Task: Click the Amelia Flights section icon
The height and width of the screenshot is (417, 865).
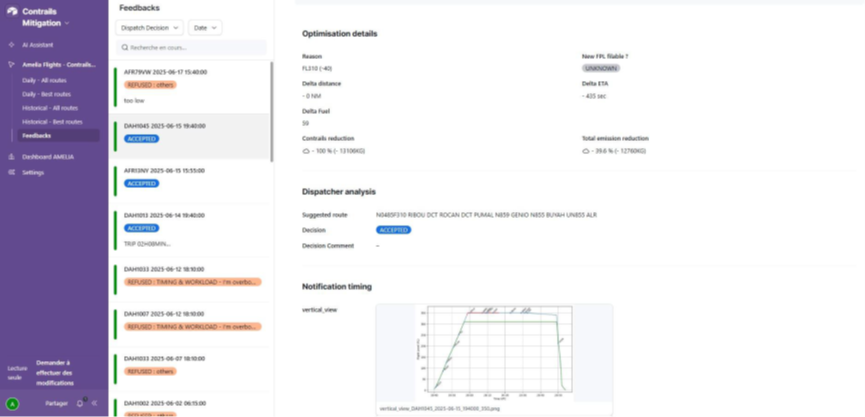Action: tap(12, 64)
